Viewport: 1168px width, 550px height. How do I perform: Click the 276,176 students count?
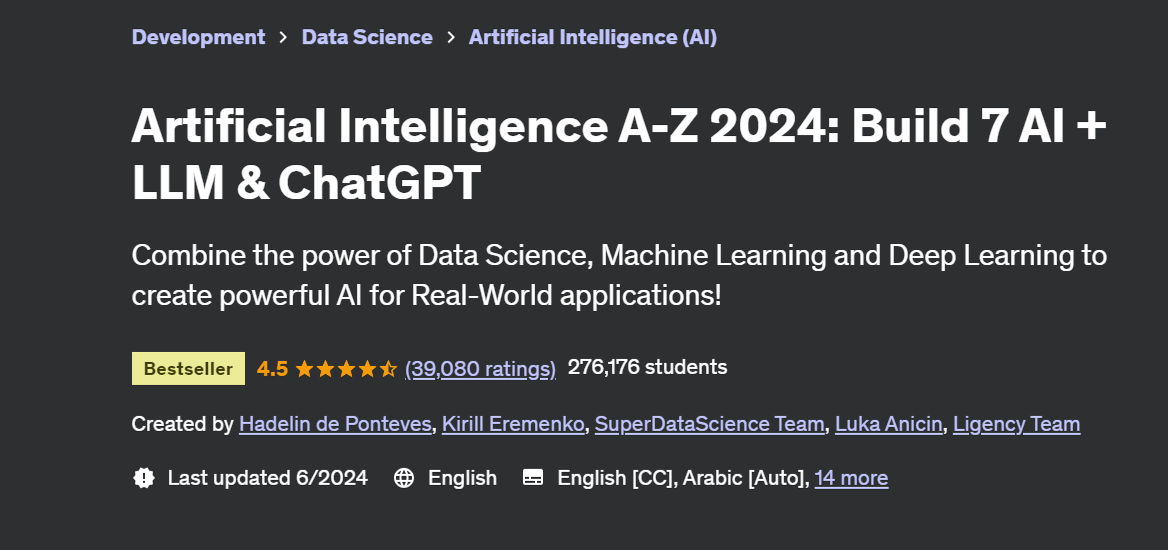(647, 367)
